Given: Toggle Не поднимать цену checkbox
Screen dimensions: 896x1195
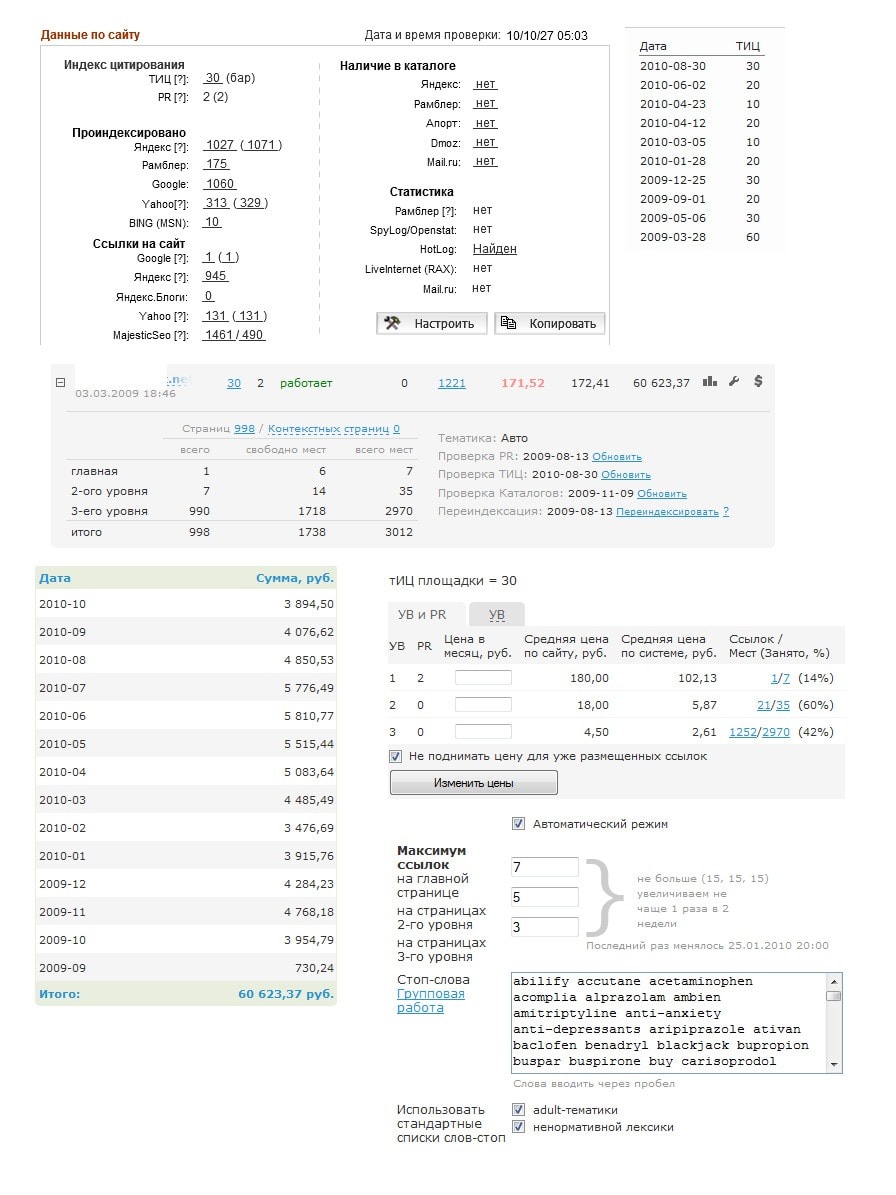Looking at the screenshot, I should pos(395,756).
